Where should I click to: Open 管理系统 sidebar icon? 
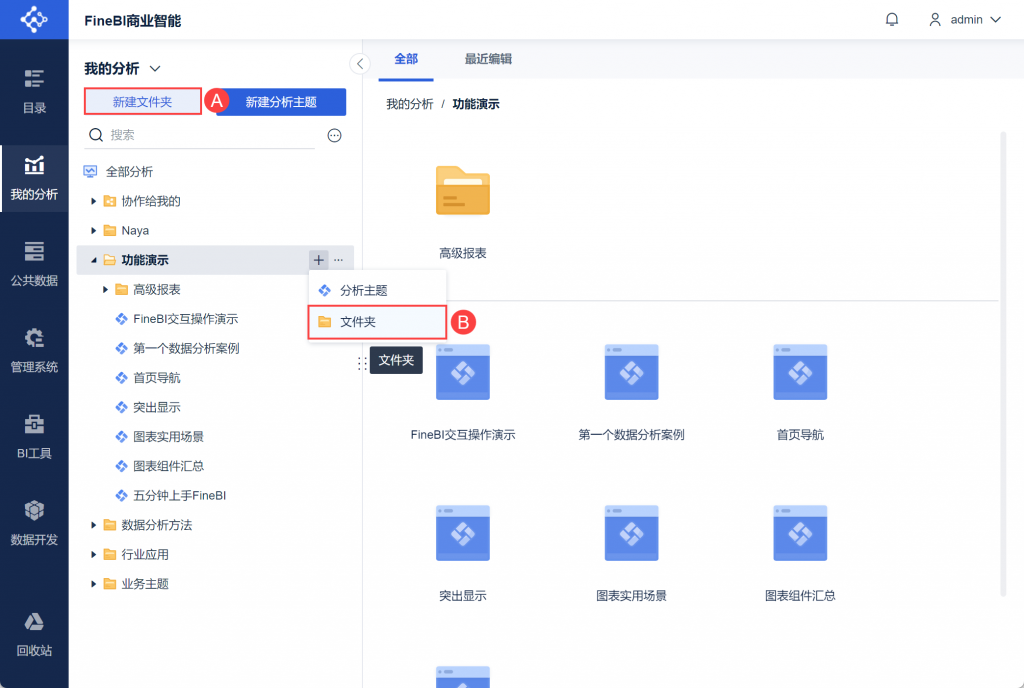pyautogui.click(x=34, y=351)
